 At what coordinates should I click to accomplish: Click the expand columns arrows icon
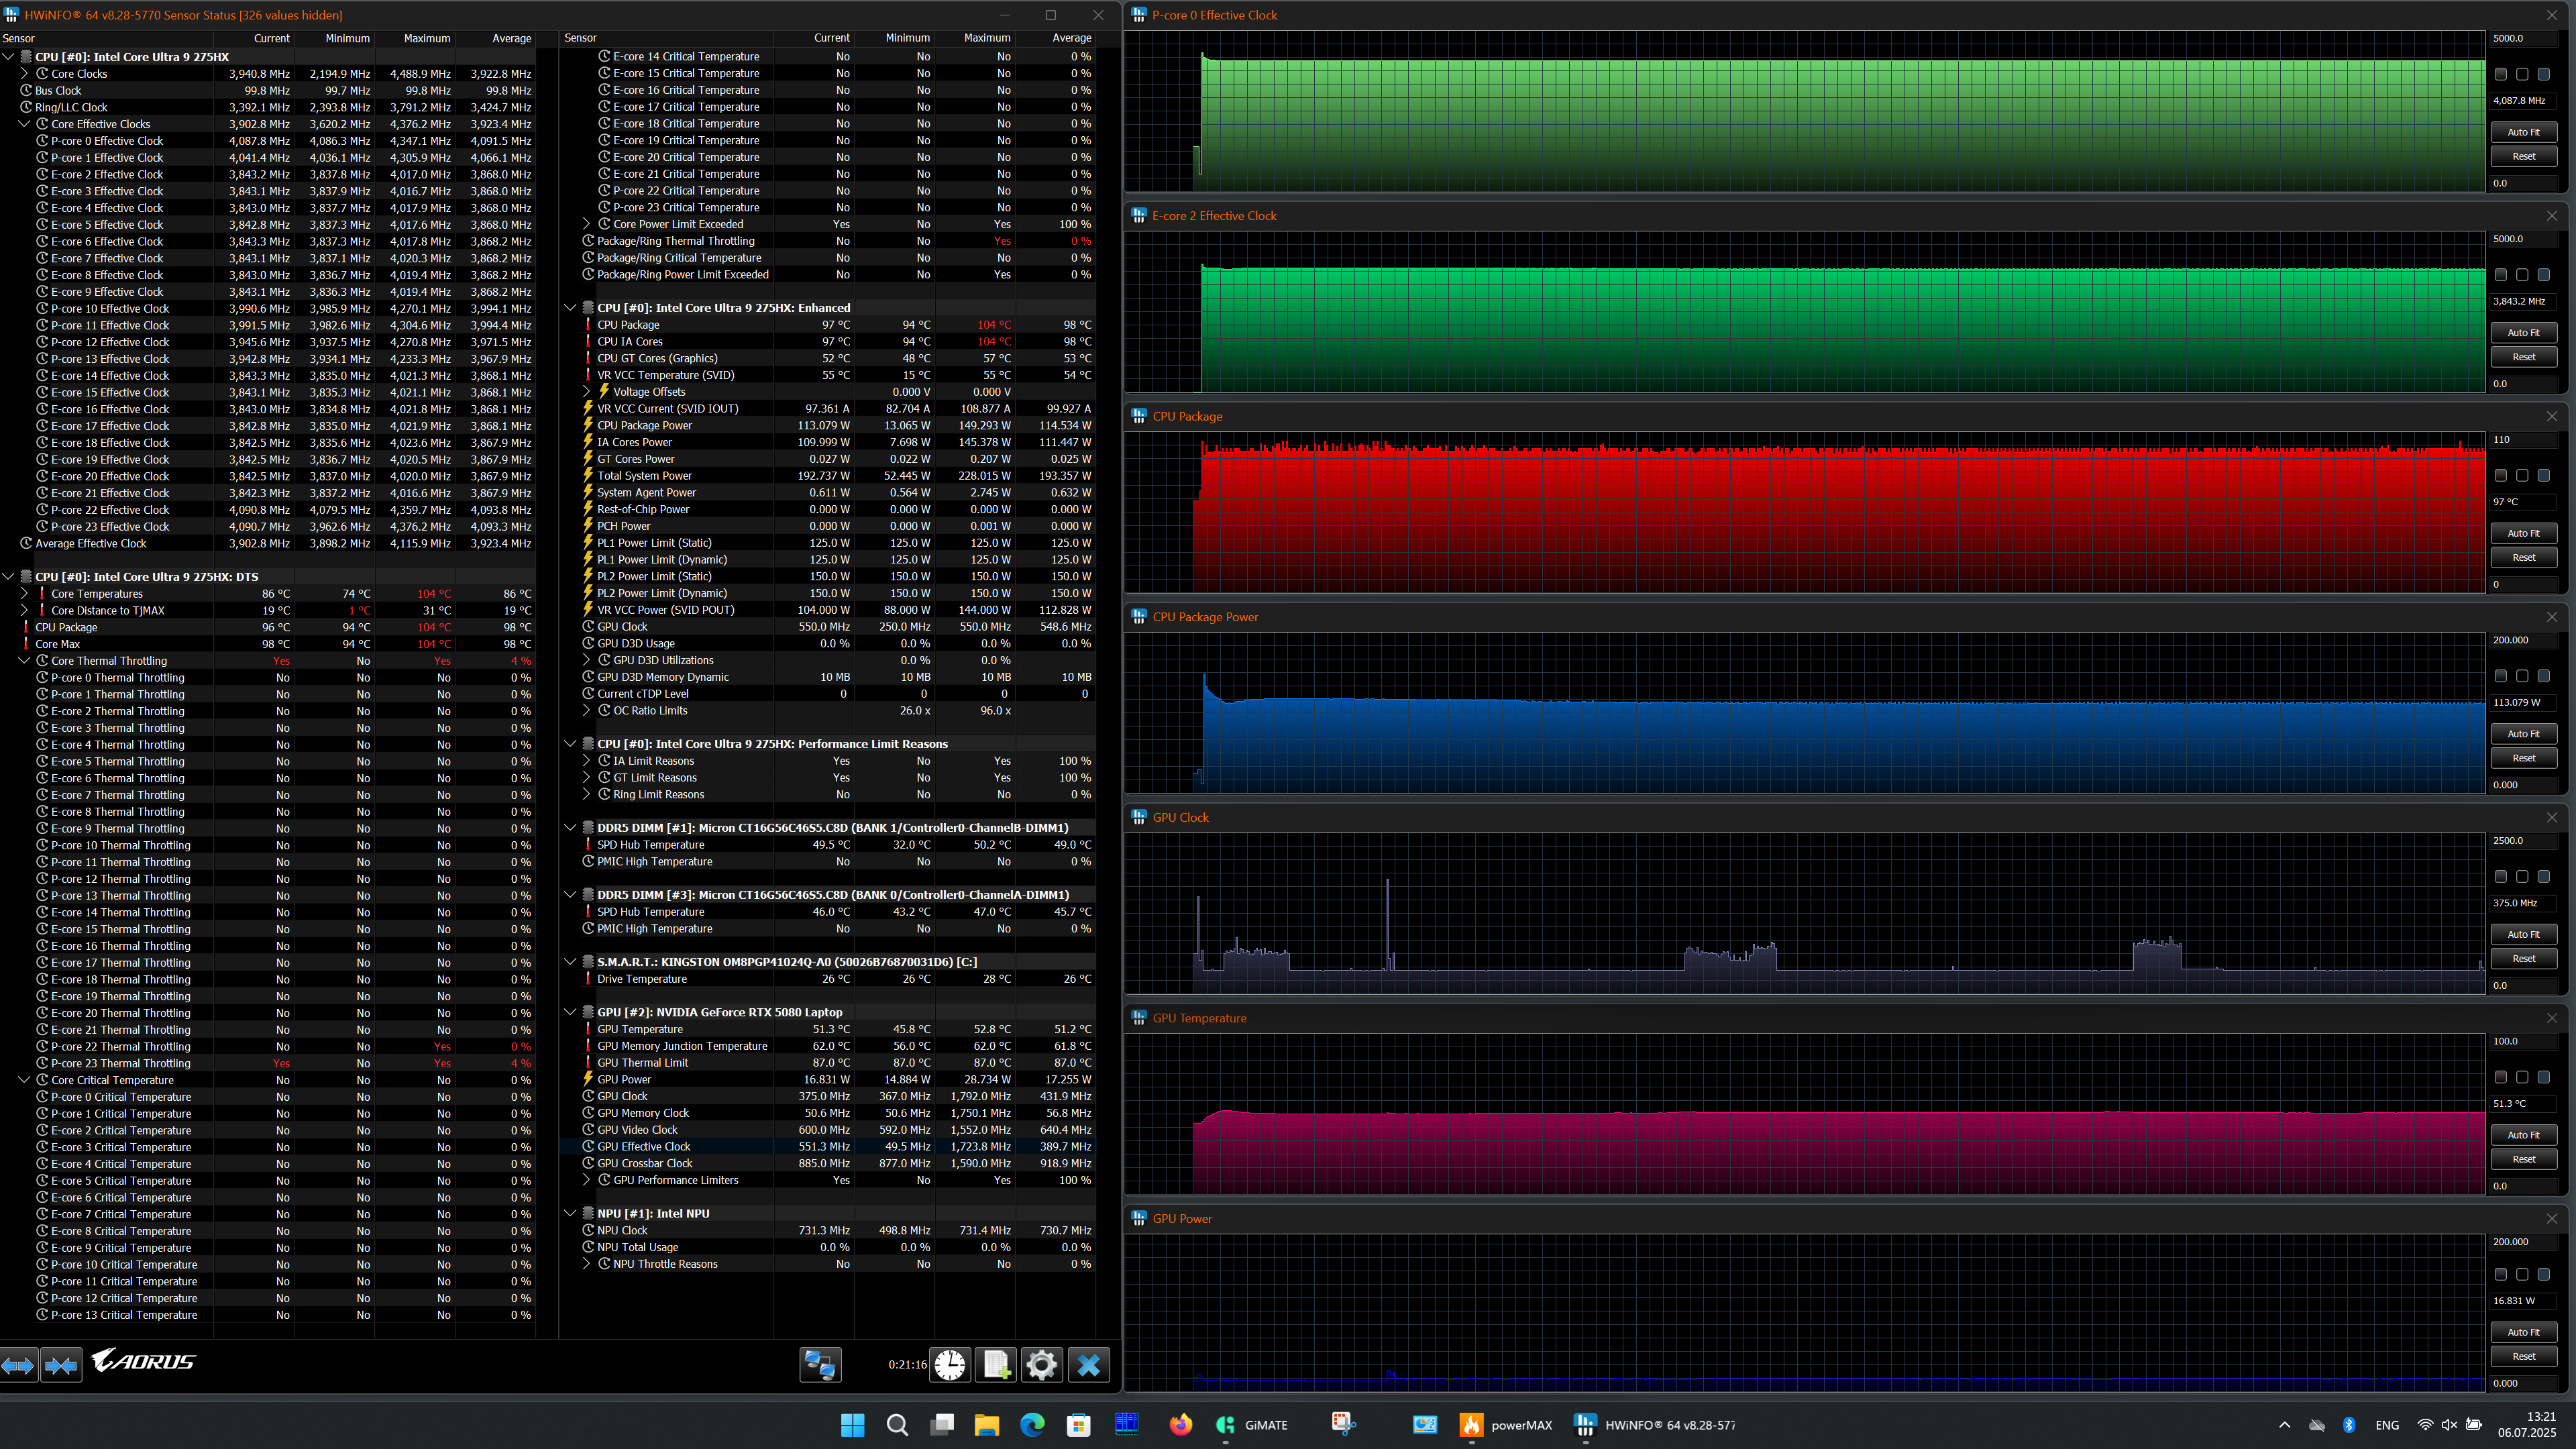(19, 1365)
